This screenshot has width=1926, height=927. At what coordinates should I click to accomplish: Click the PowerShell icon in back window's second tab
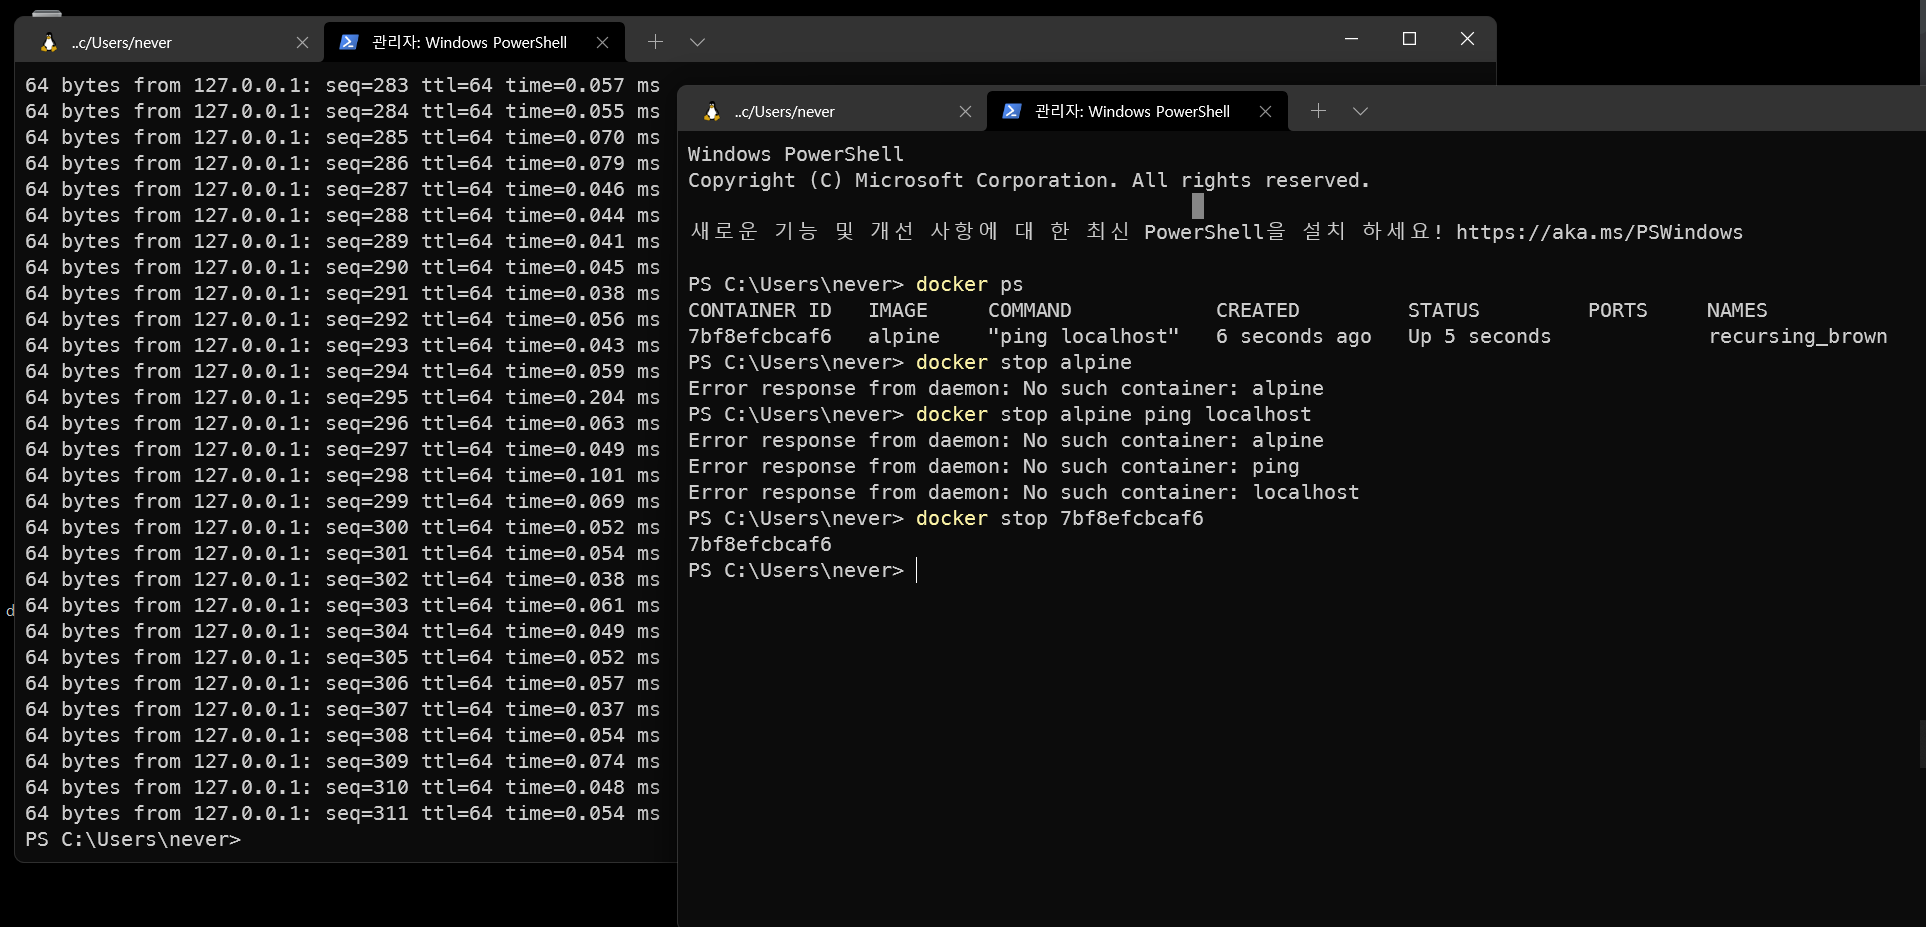point(349,42)
